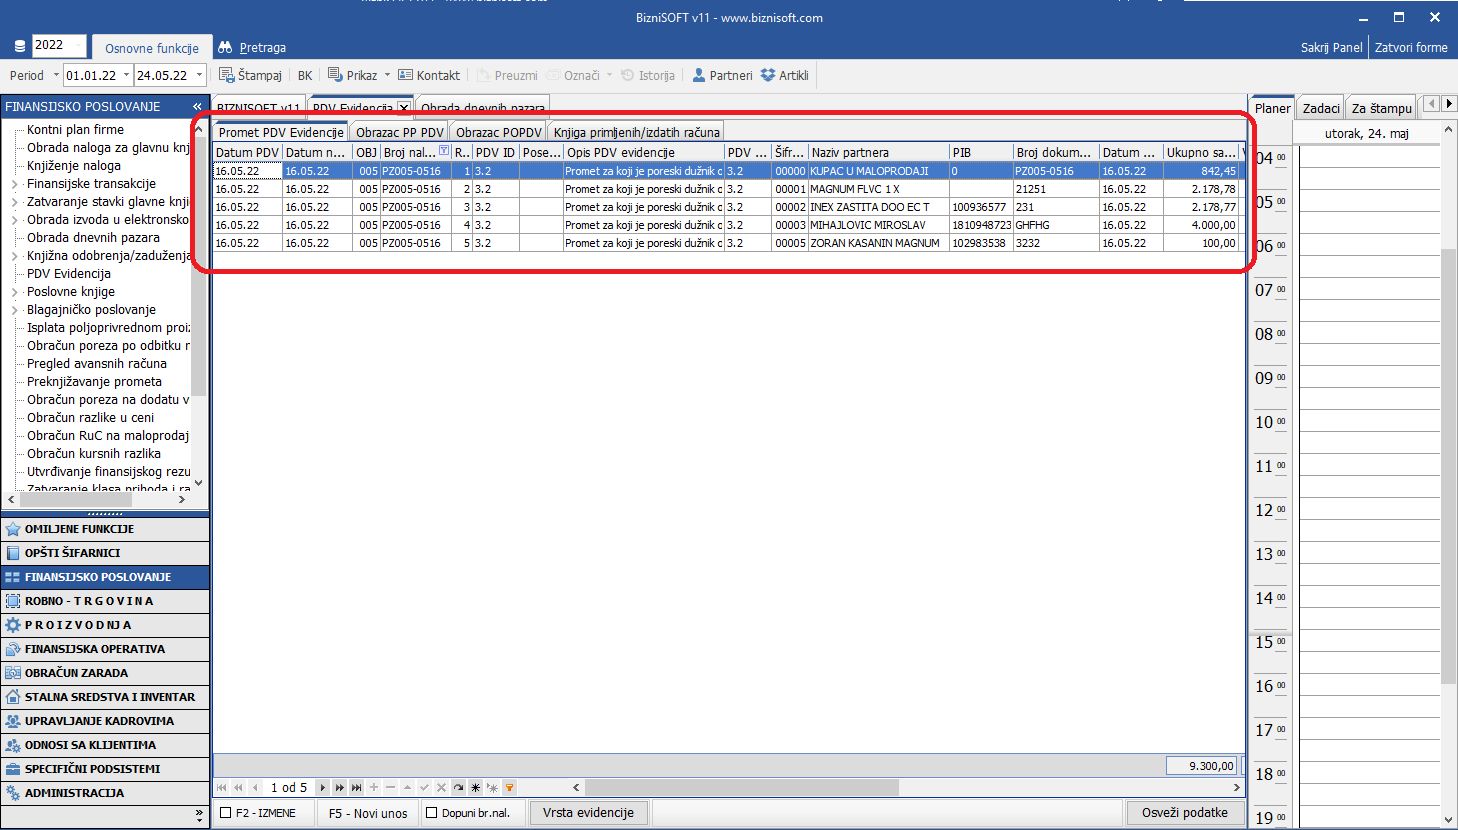The height and width of the screenshot is (830, 1458).
Task: Click the orange filter icon in navigator
Action: pos(509,788)
